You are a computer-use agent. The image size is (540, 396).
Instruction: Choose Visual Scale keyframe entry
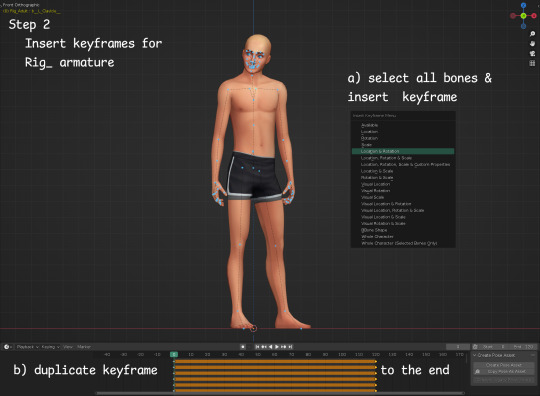click(403, 197)
